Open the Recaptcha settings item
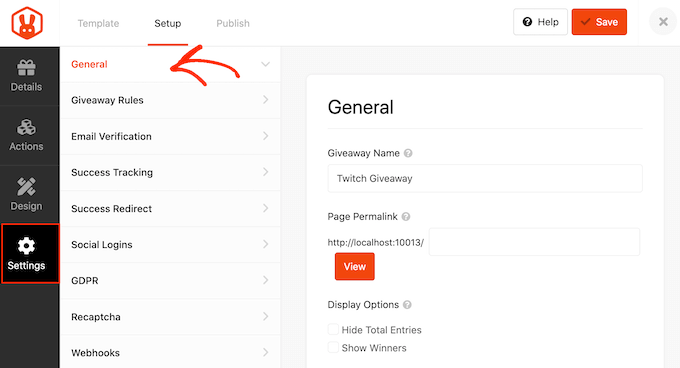Screen dimensions: 680x368 pyautogui.click(x=170, y=317)
